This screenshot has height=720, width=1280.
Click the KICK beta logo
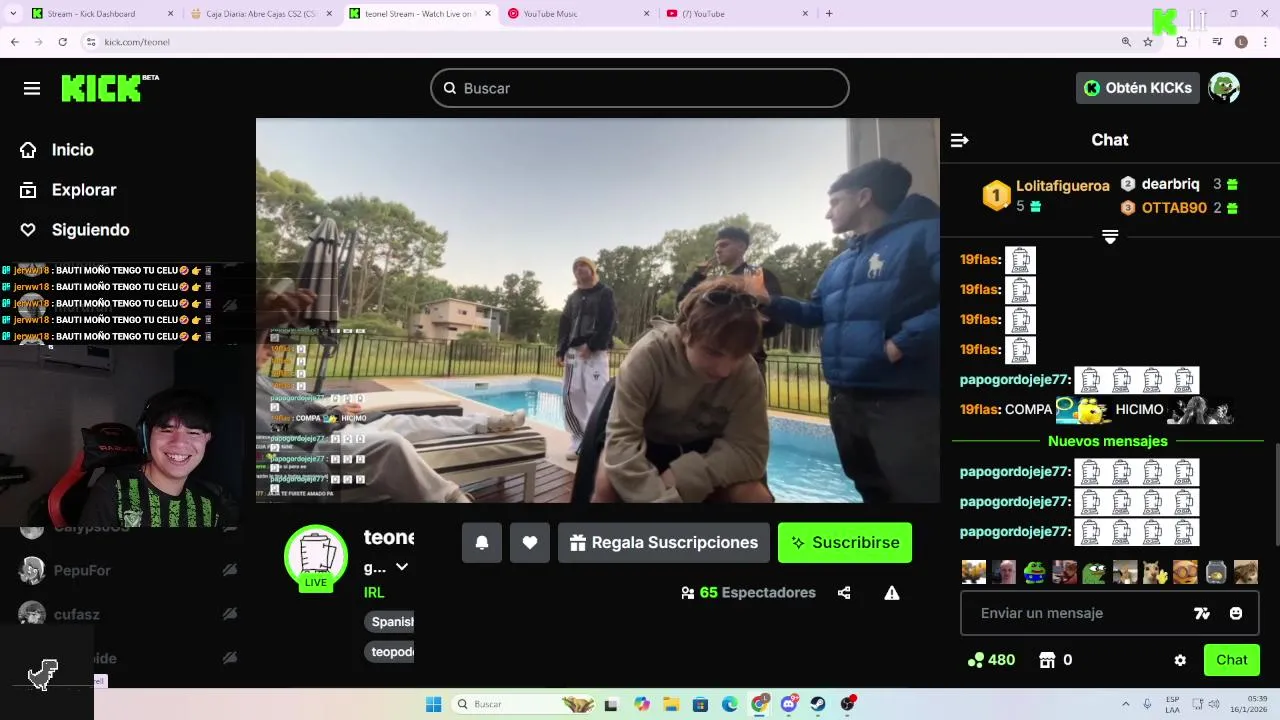[110, 88]
